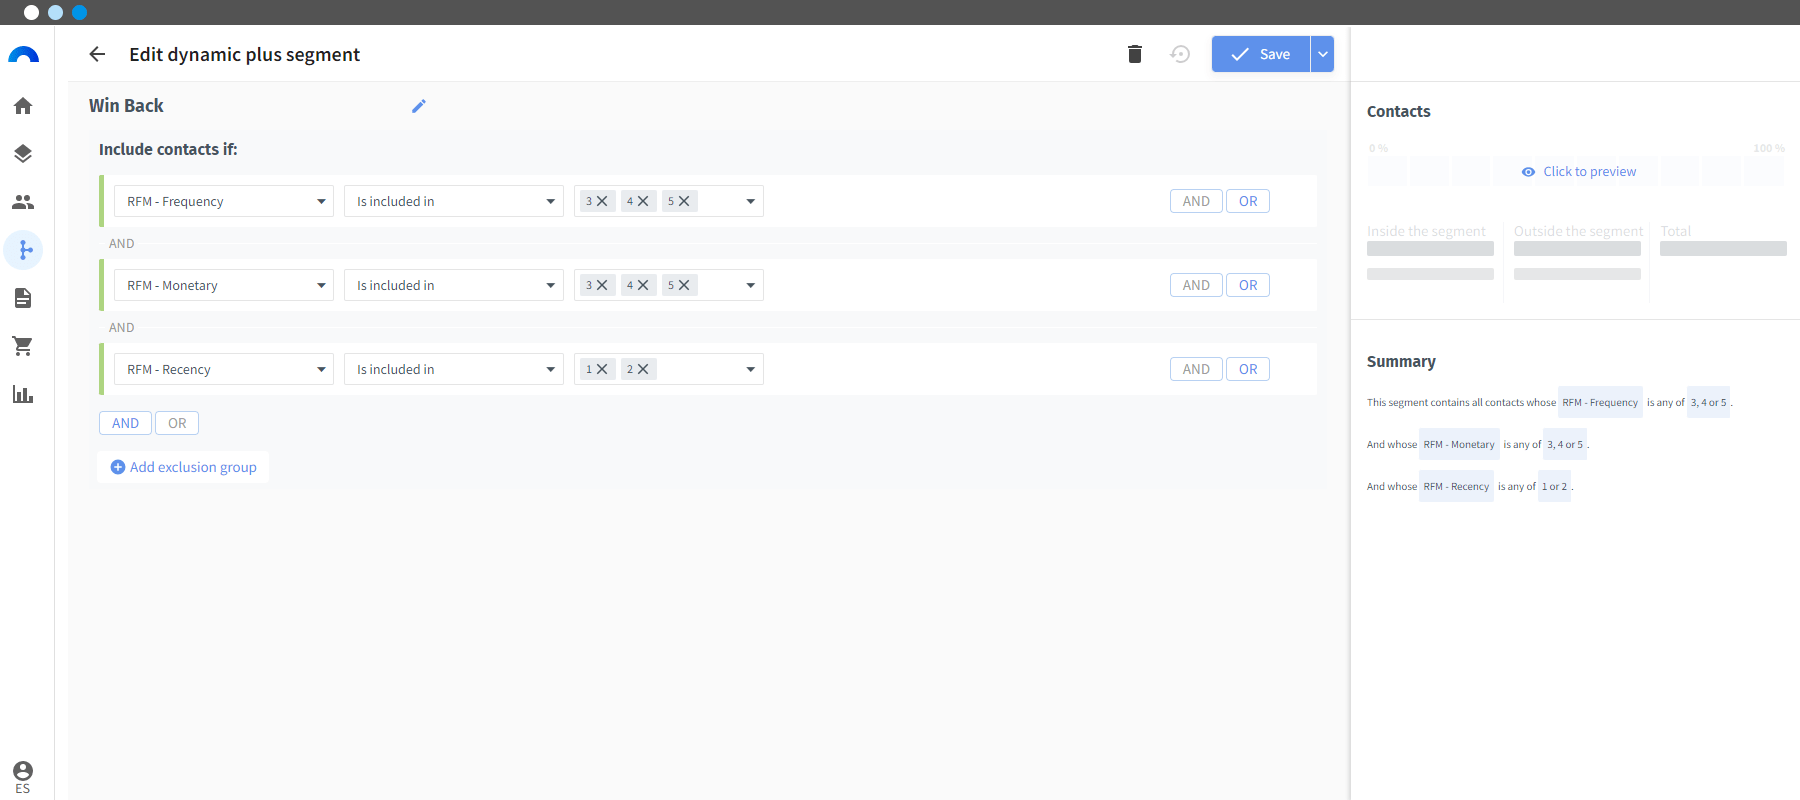Remove value 3 from RFM Frequency filter
This screenshot has width=1800, height=800.
(602, 201)
